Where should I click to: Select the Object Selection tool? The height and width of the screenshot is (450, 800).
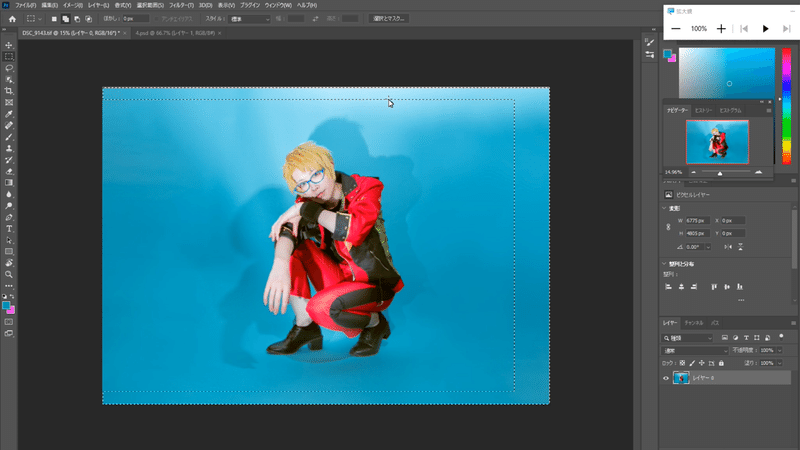[9, 80]
